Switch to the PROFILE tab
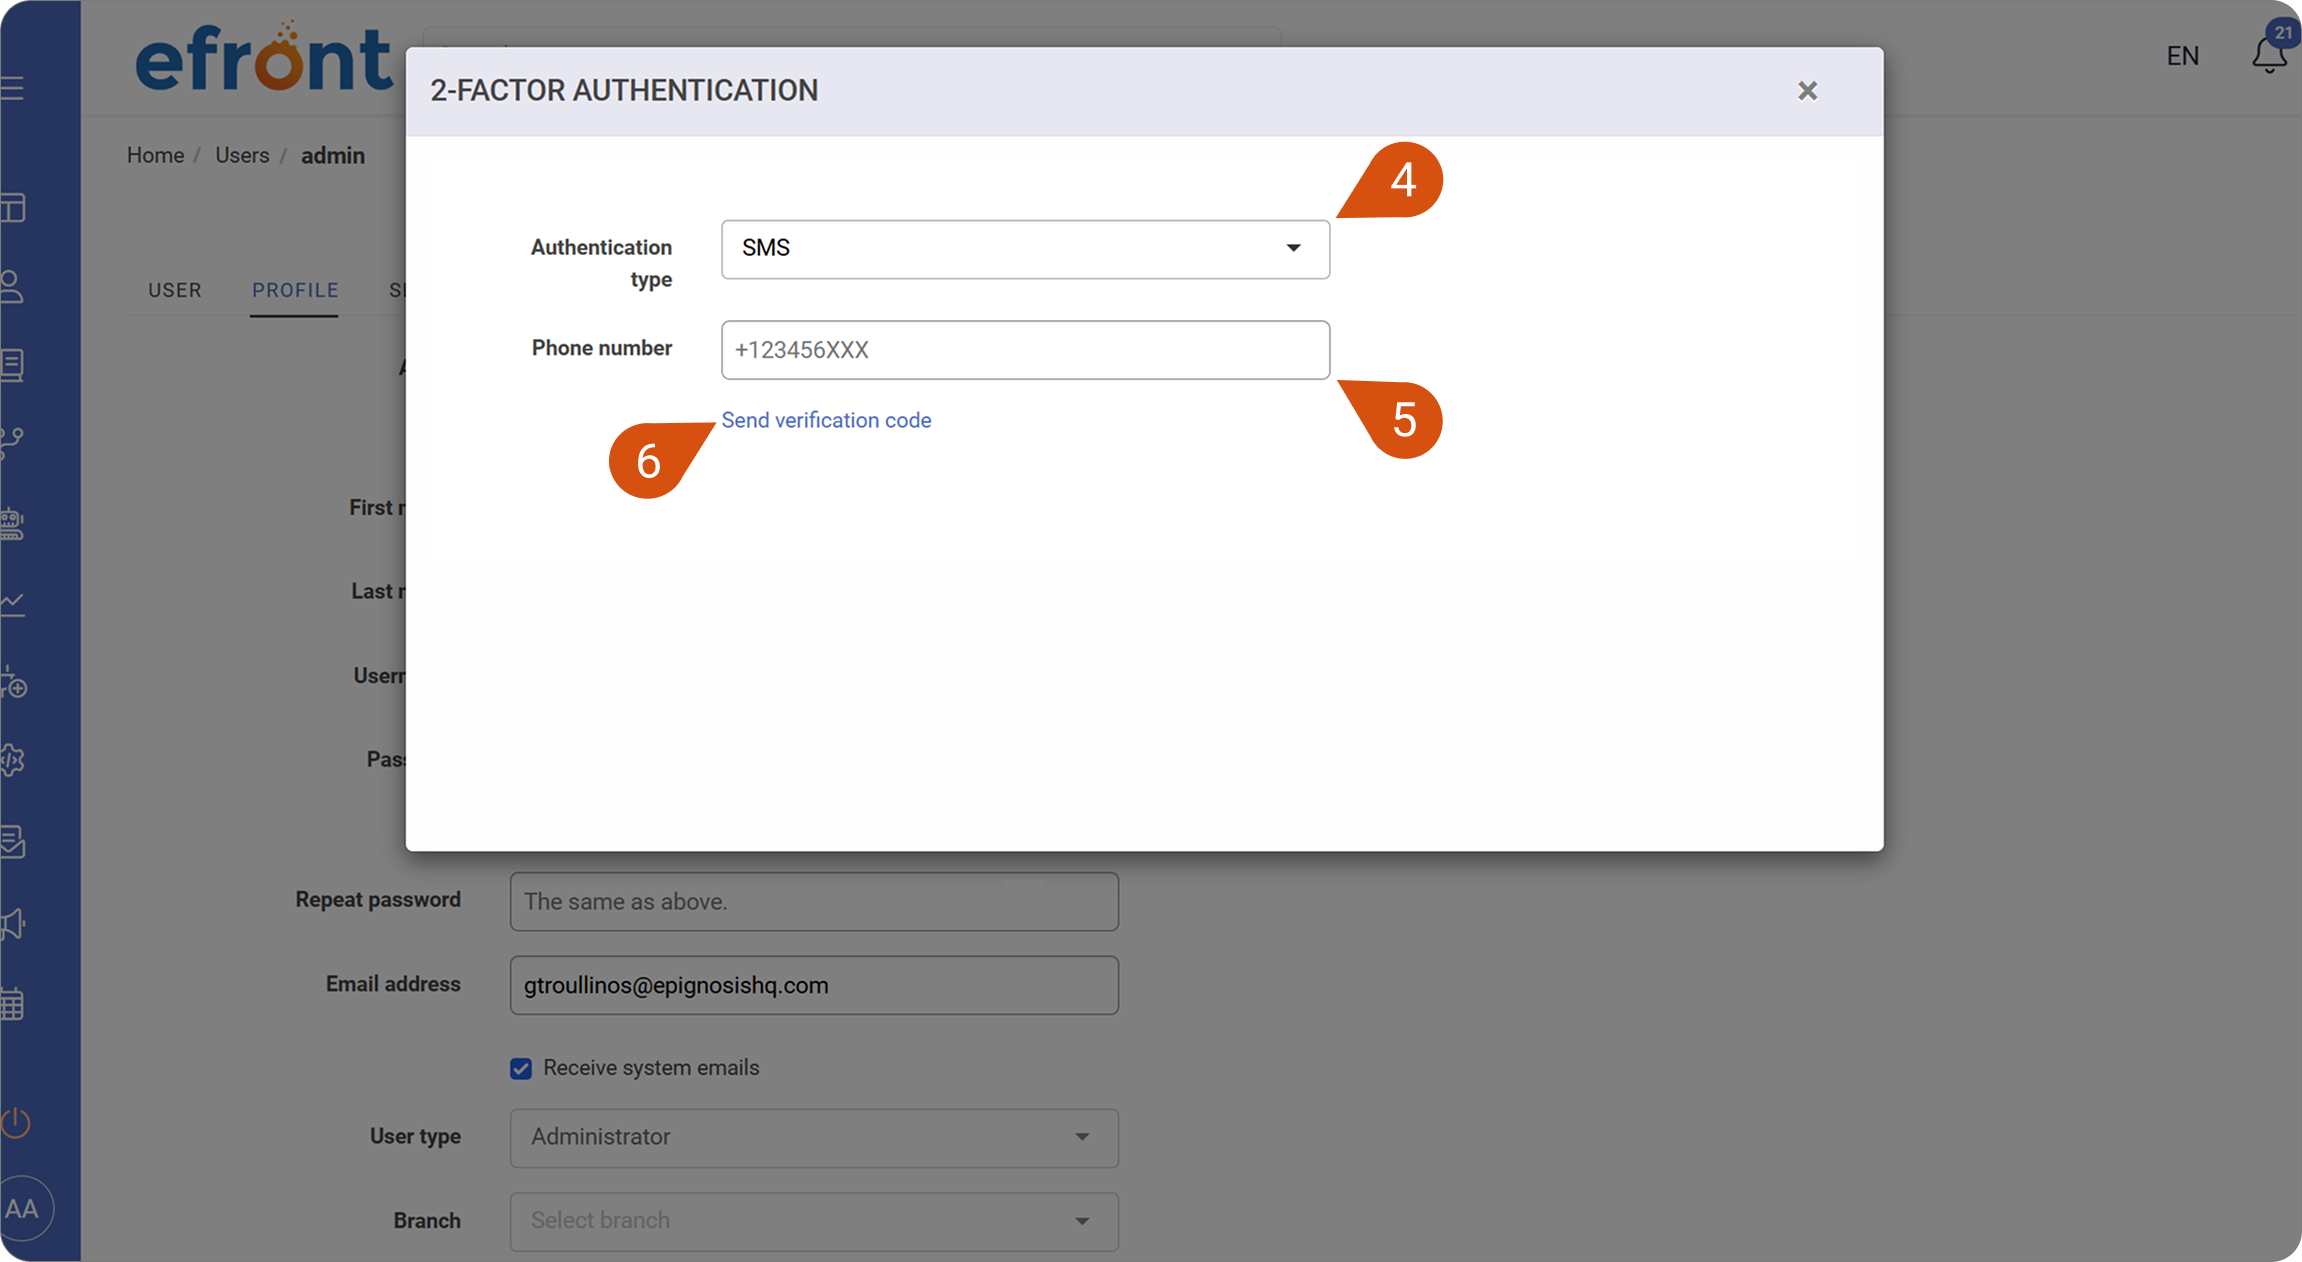 (x=295, y=290)
